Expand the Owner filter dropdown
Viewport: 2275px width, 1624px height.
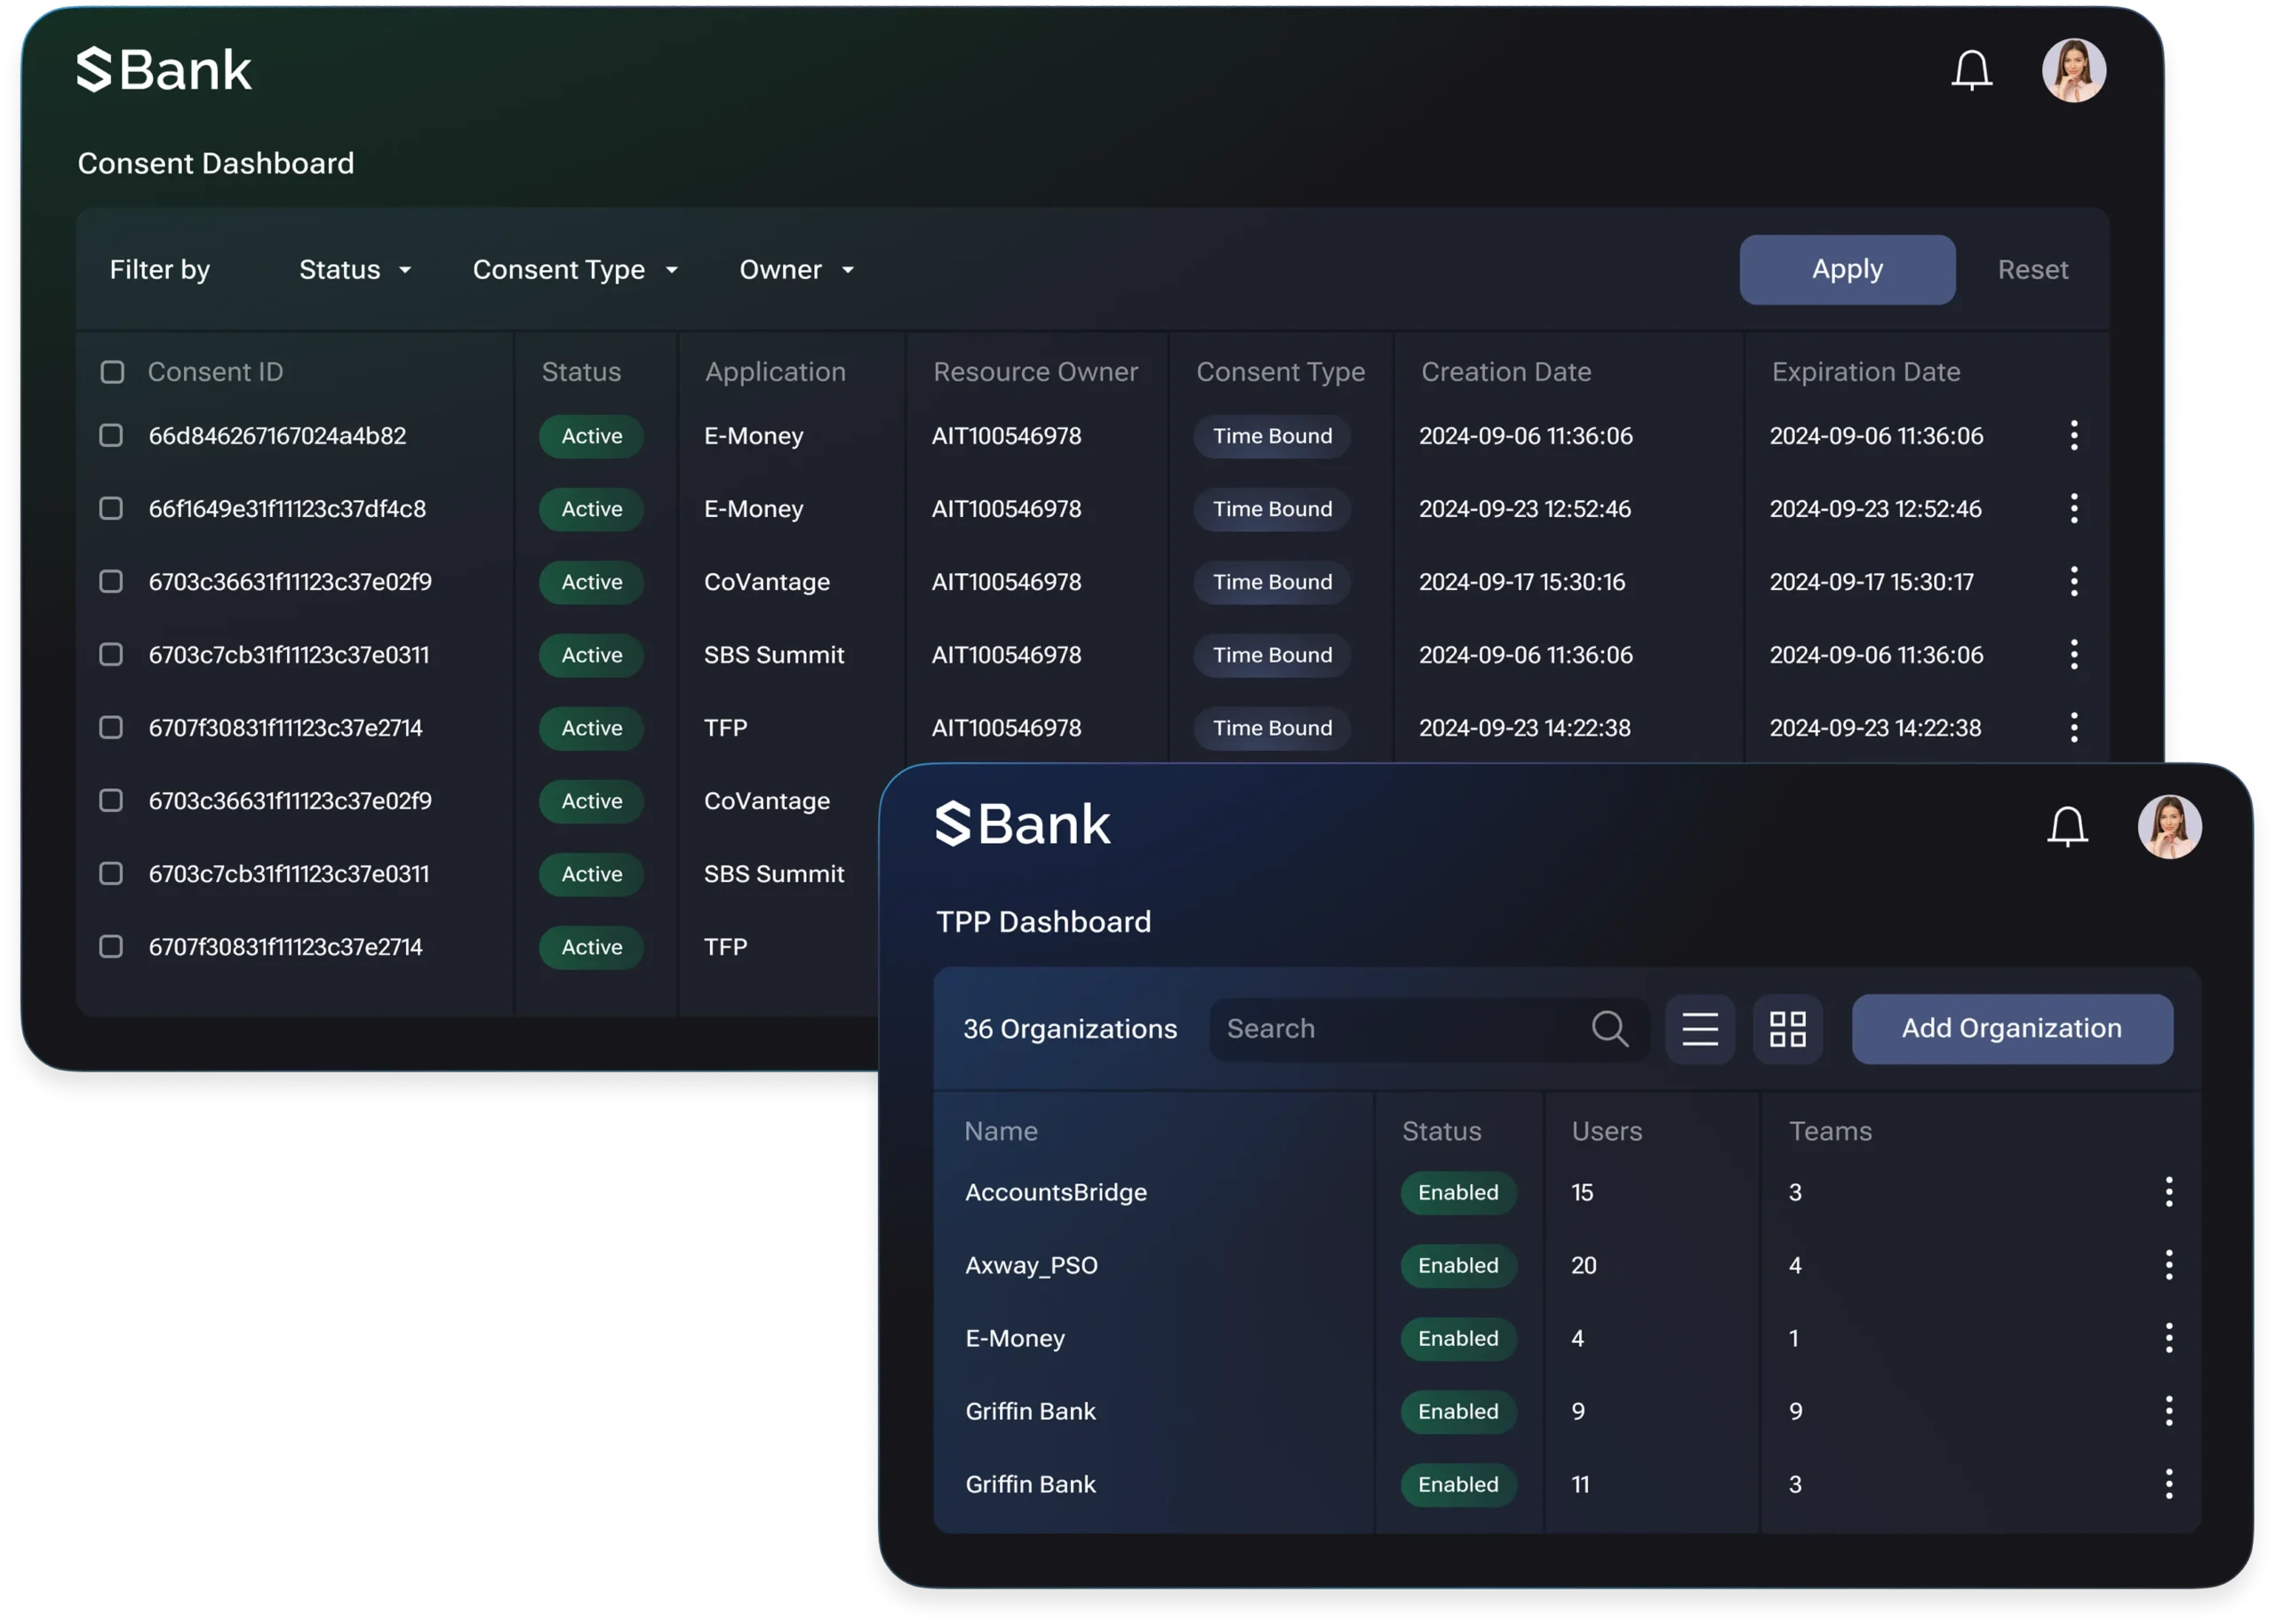coord(796,270)
